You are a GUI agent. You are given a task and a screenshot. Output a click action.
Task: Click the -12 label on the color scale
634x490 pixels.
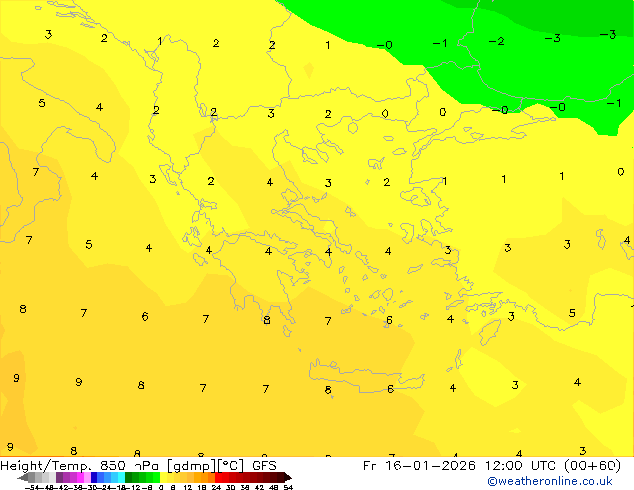(x=136, y=487)
